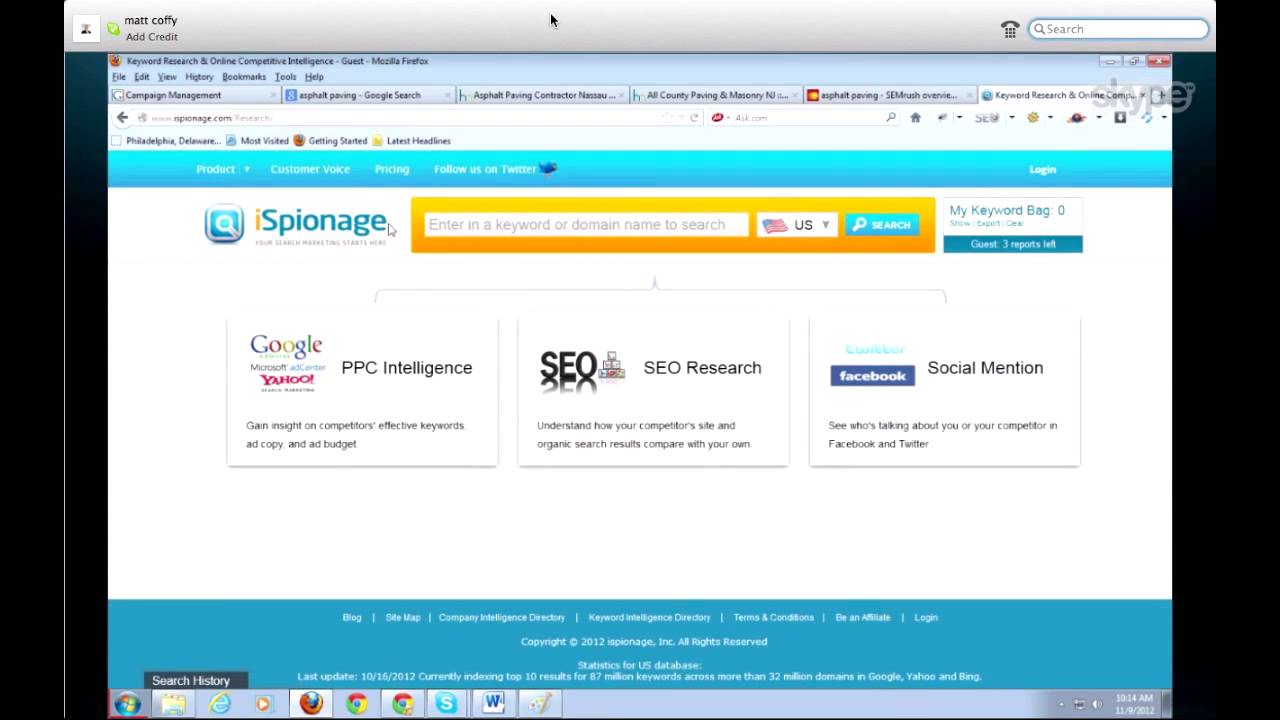Image resolution: width=1280 pixels, height=720 pixels.
Task: Open the View menu
Action: [167, 77]
